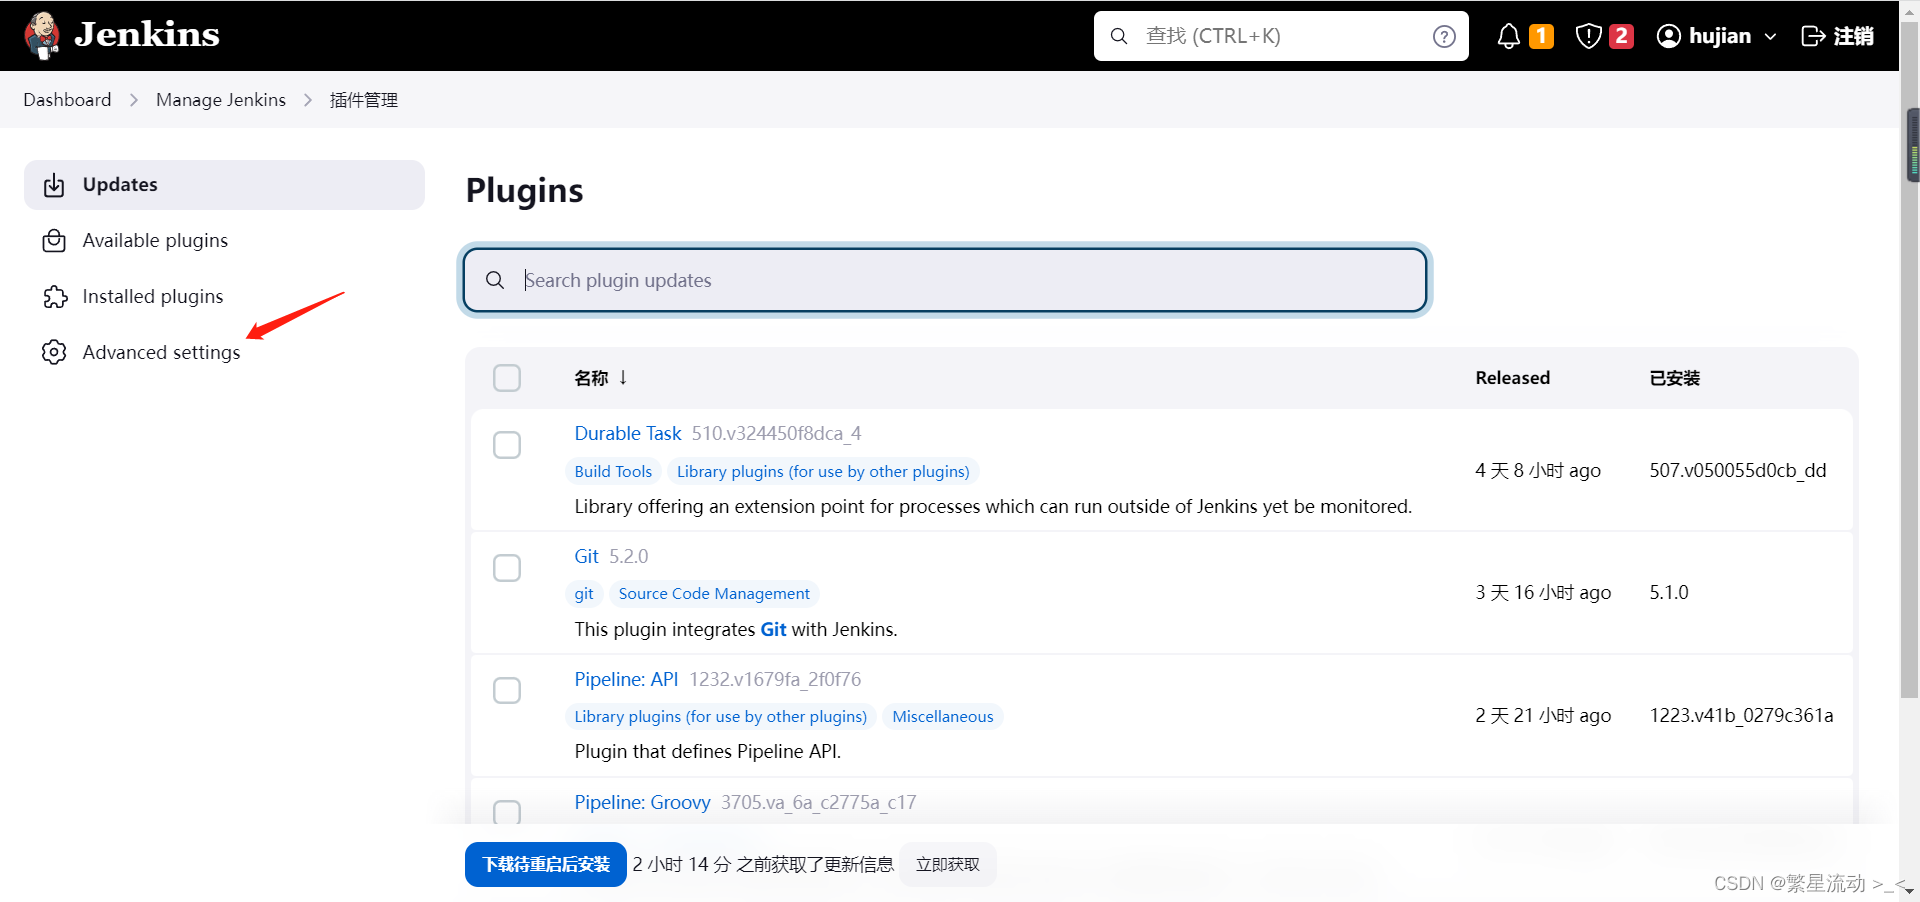Click the Advanced settings gear icon
Image resolution: width=1920 pixels, height=902 pixels.
tap(54, 353)
